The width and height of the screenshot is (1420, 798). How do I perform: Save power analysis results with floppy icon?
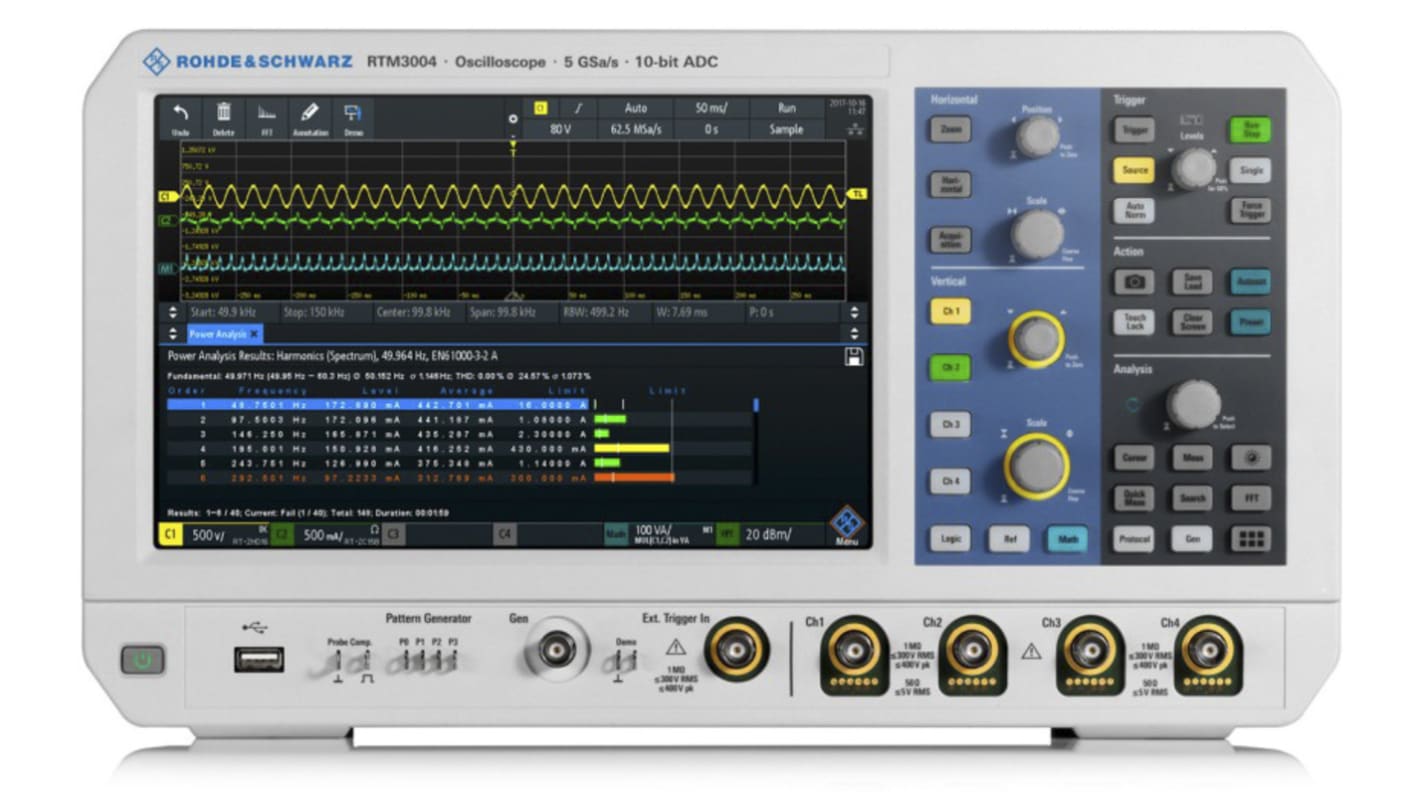[x=855, y=357]
